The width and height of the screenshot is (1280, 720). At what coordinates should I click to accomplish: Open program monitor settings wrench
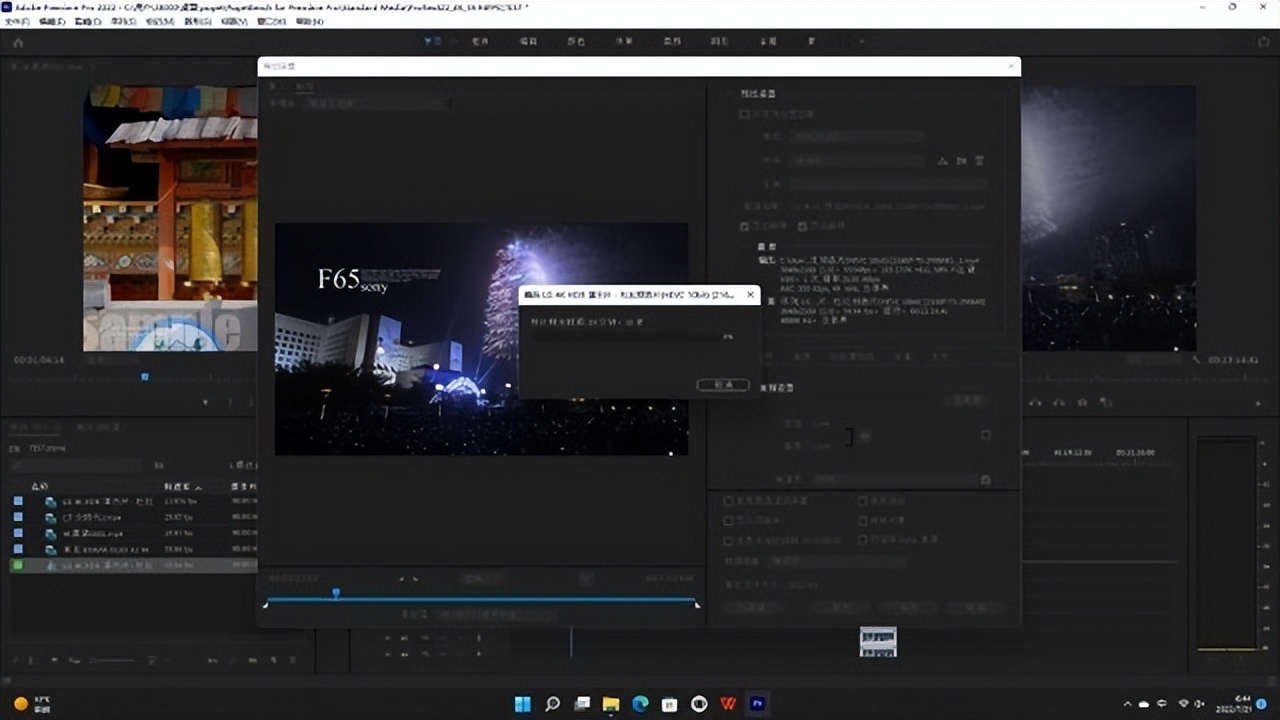1196,359
